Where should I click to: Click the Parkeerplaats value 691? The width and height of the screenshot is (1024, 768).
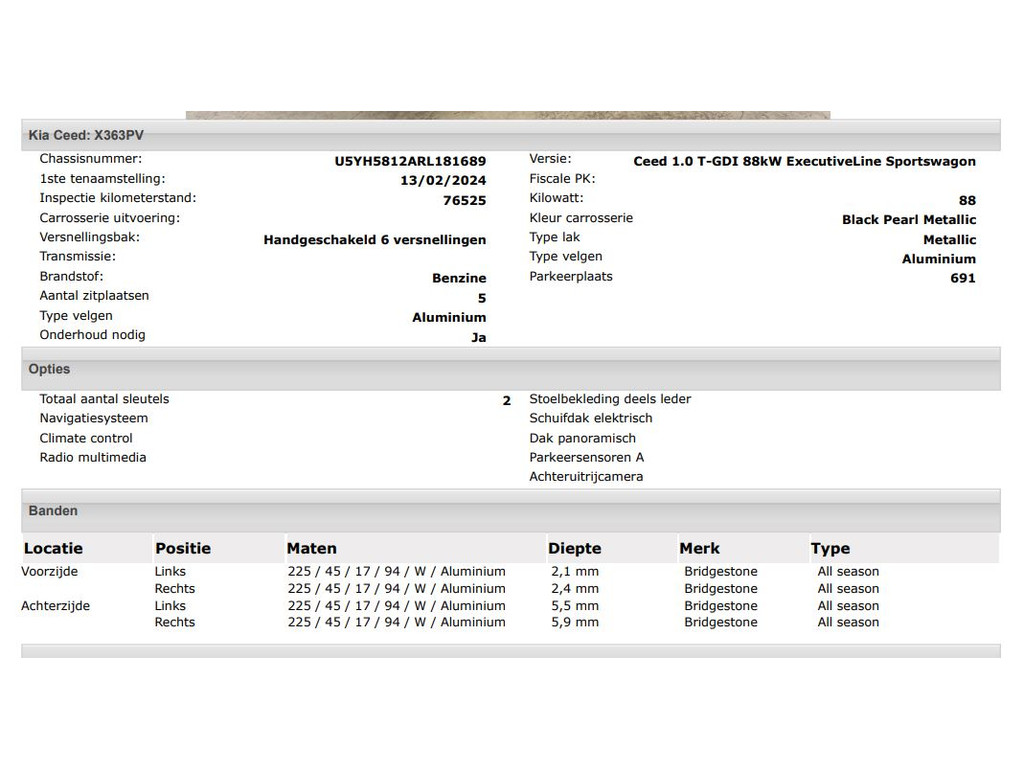(963, 278)
